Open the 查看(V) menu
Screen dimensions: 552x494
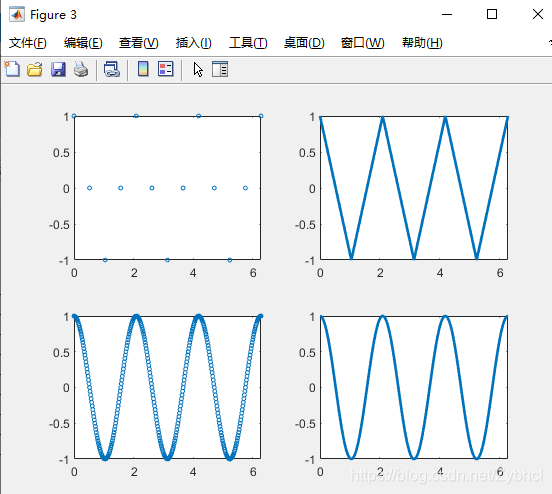click(x=139, y=43)
